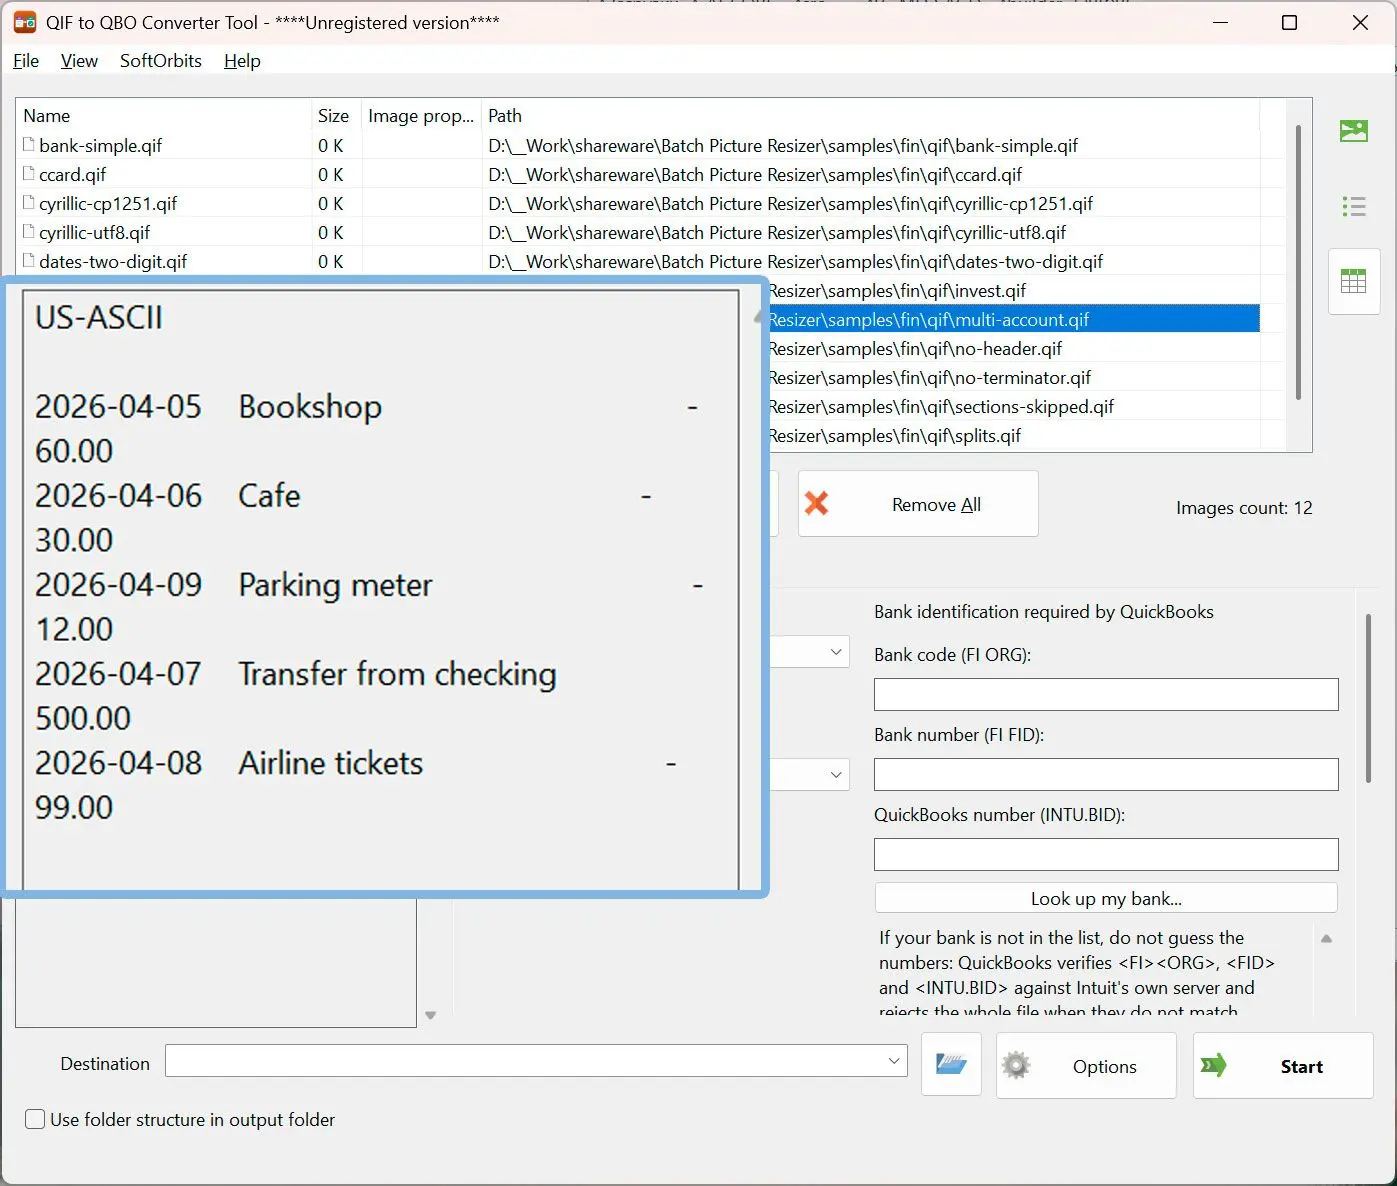Open the dropdown beside the Bank number field
The width and height of the screenshot is (1397, 1186).
coord(836,775)
